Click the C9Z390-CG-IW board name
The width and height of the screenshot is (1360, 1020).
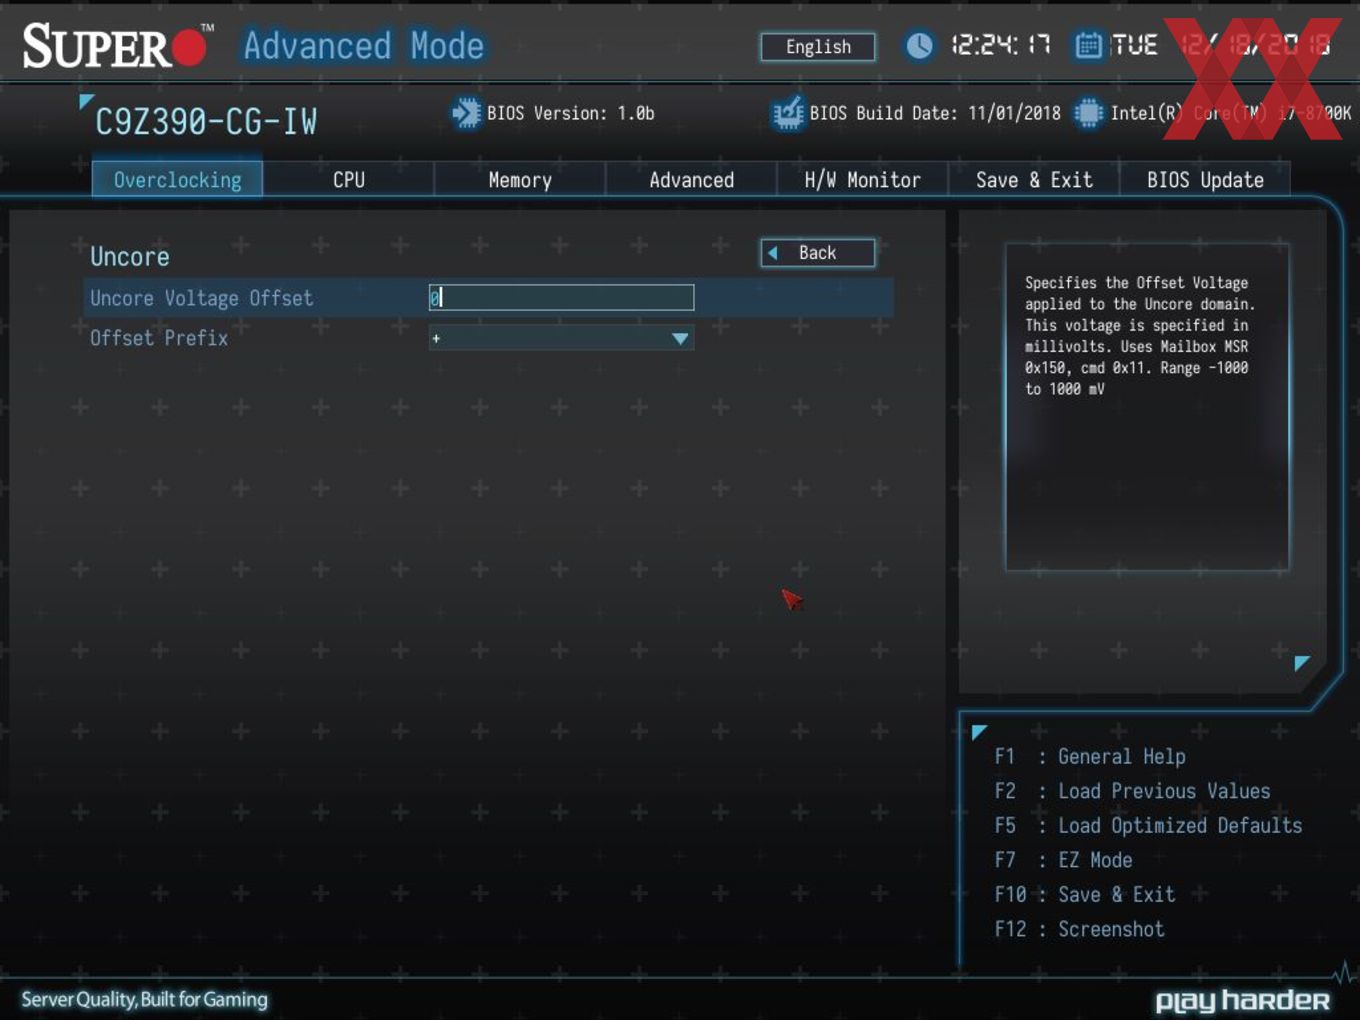[x=206, y=122]
